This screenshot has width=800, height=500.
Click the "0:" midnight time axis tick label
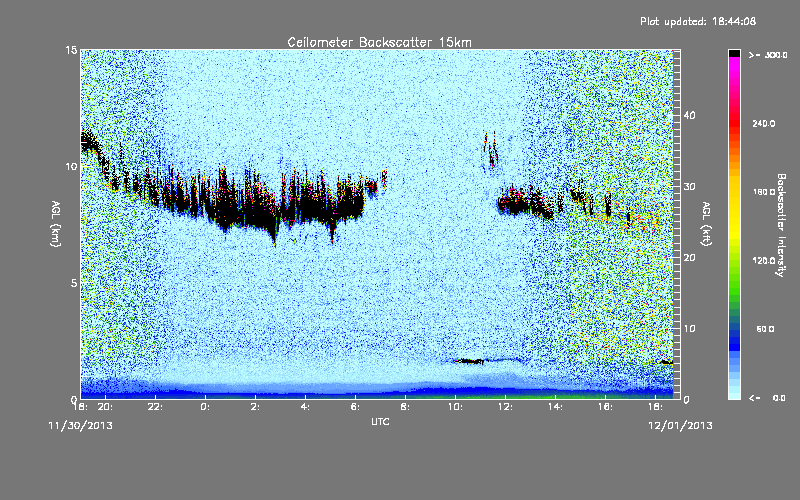[205, 407]
